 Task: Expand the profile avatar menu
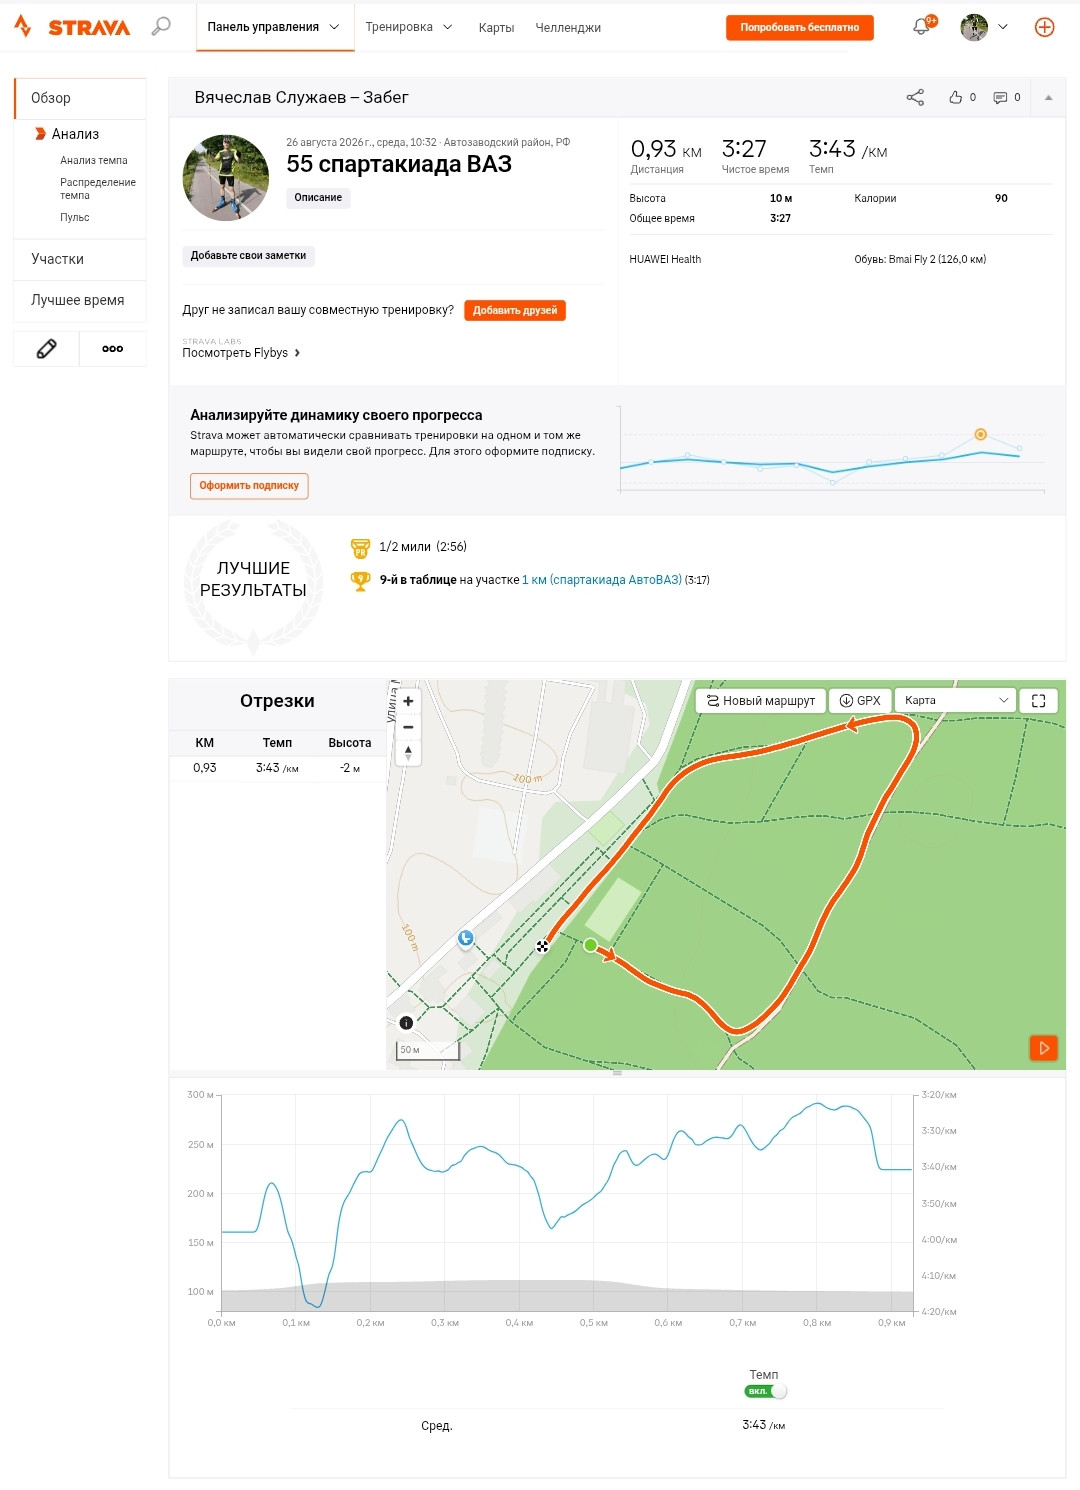[984, 27]
